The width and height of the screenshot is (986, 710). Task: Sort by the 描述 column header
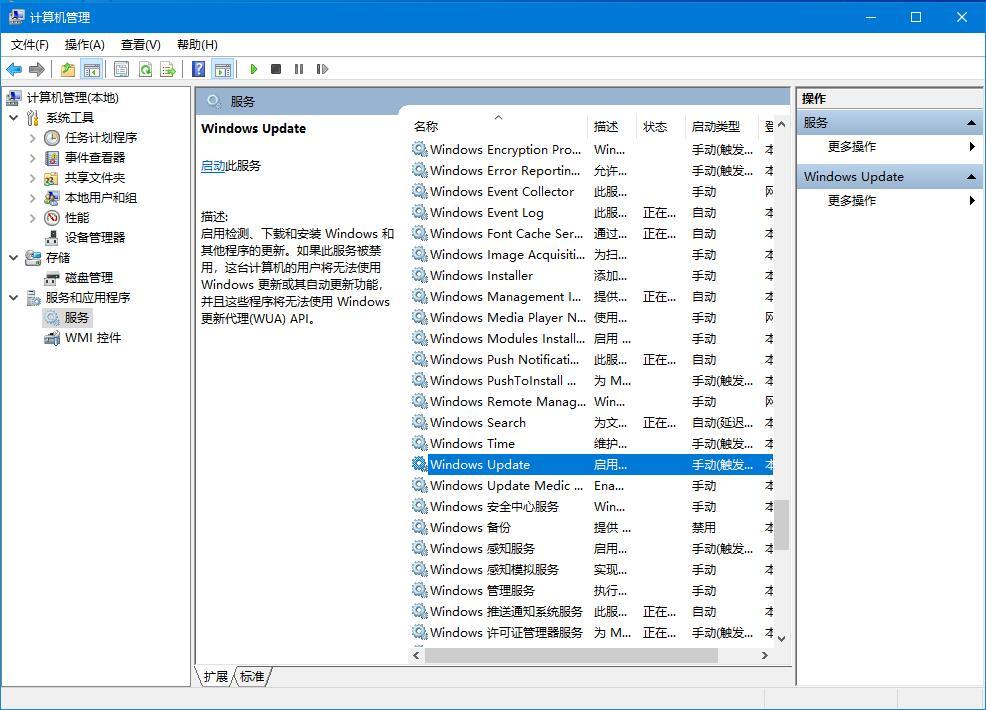[612, 126]
